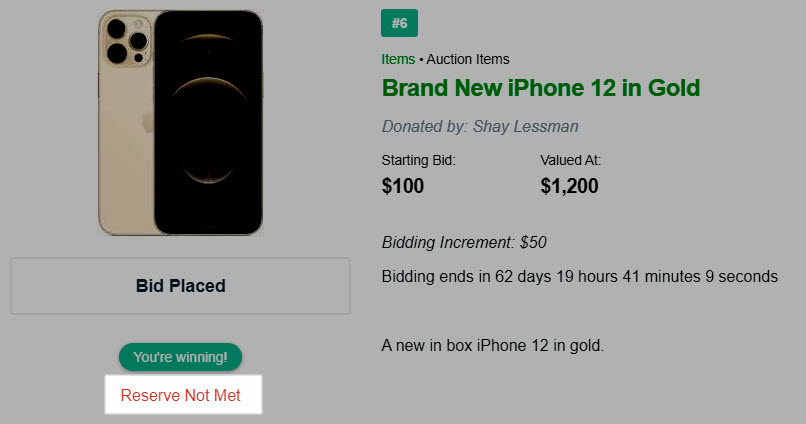
Task: Click the Bid Placed button
Action: pyautogui.click(x=180, y=286)
